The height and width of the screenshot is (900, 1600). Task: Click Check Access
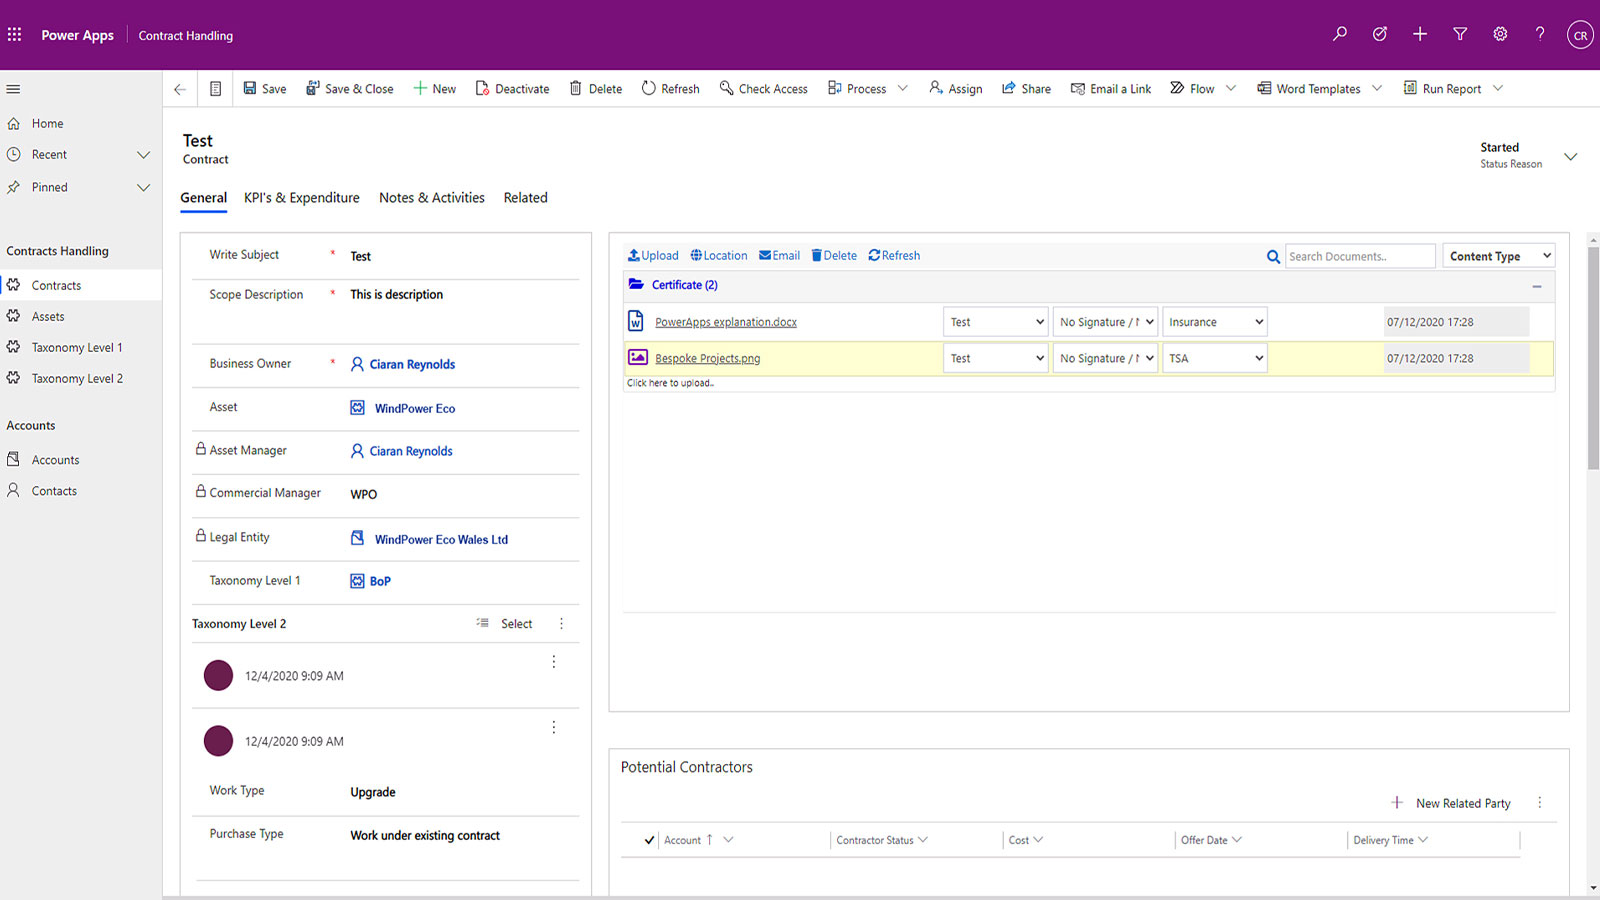(x=764, y=89)
